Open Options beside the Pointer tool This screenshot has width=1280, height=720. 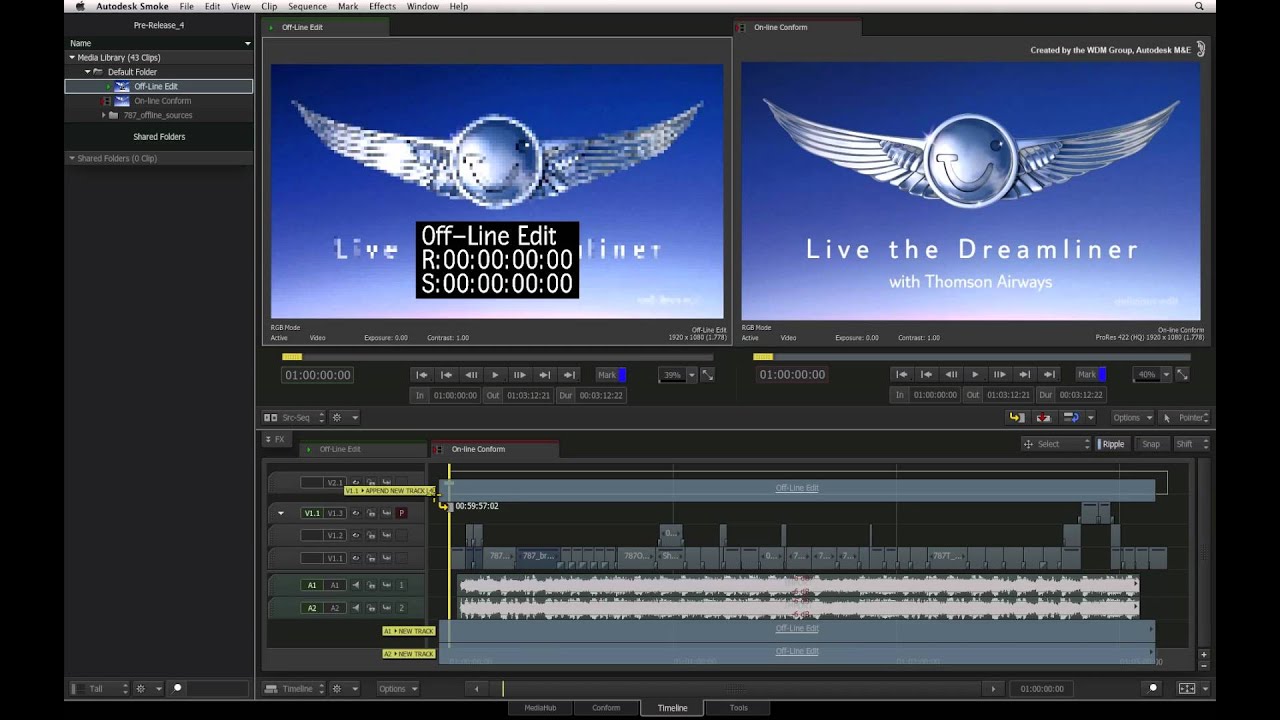(1131, 418)
